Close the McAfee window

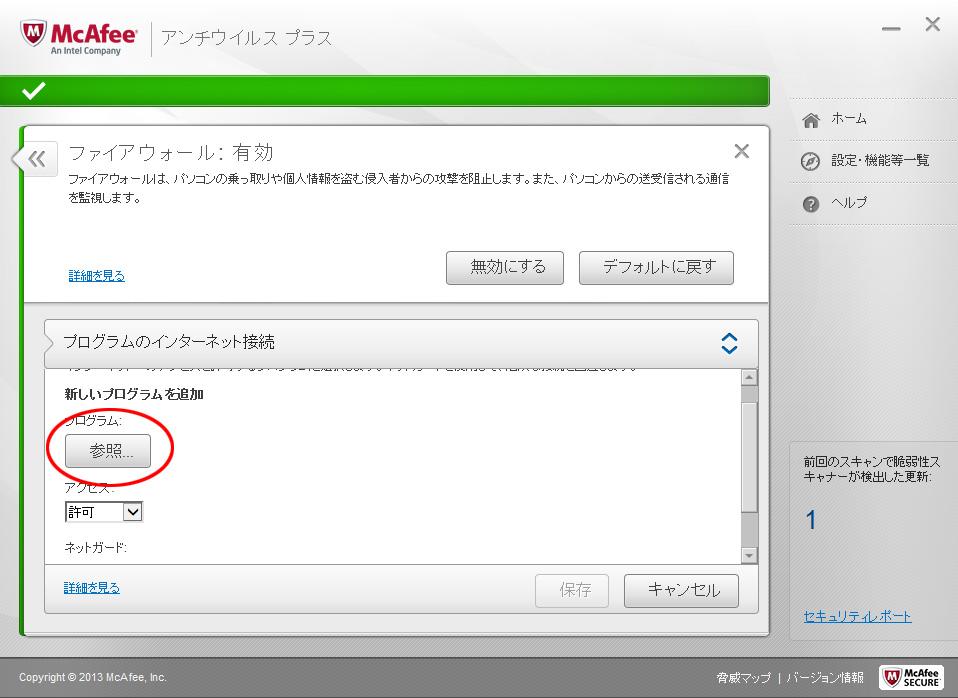click(932, 24)
